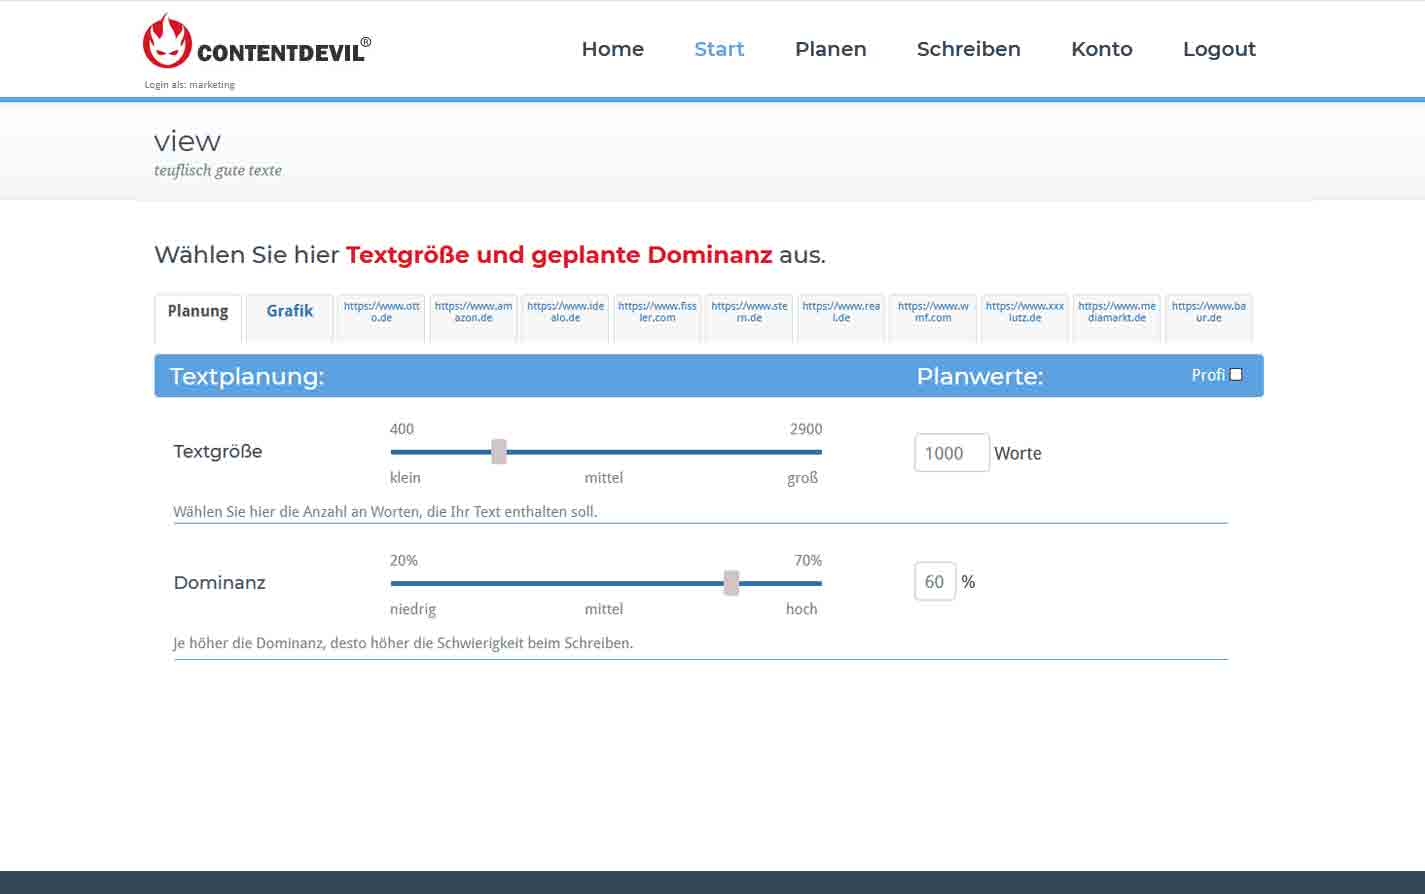Select the mediamarkt.de tab
This screenshot has height=894, width=1425.
pyautogui.click(x=1116, y=312)
